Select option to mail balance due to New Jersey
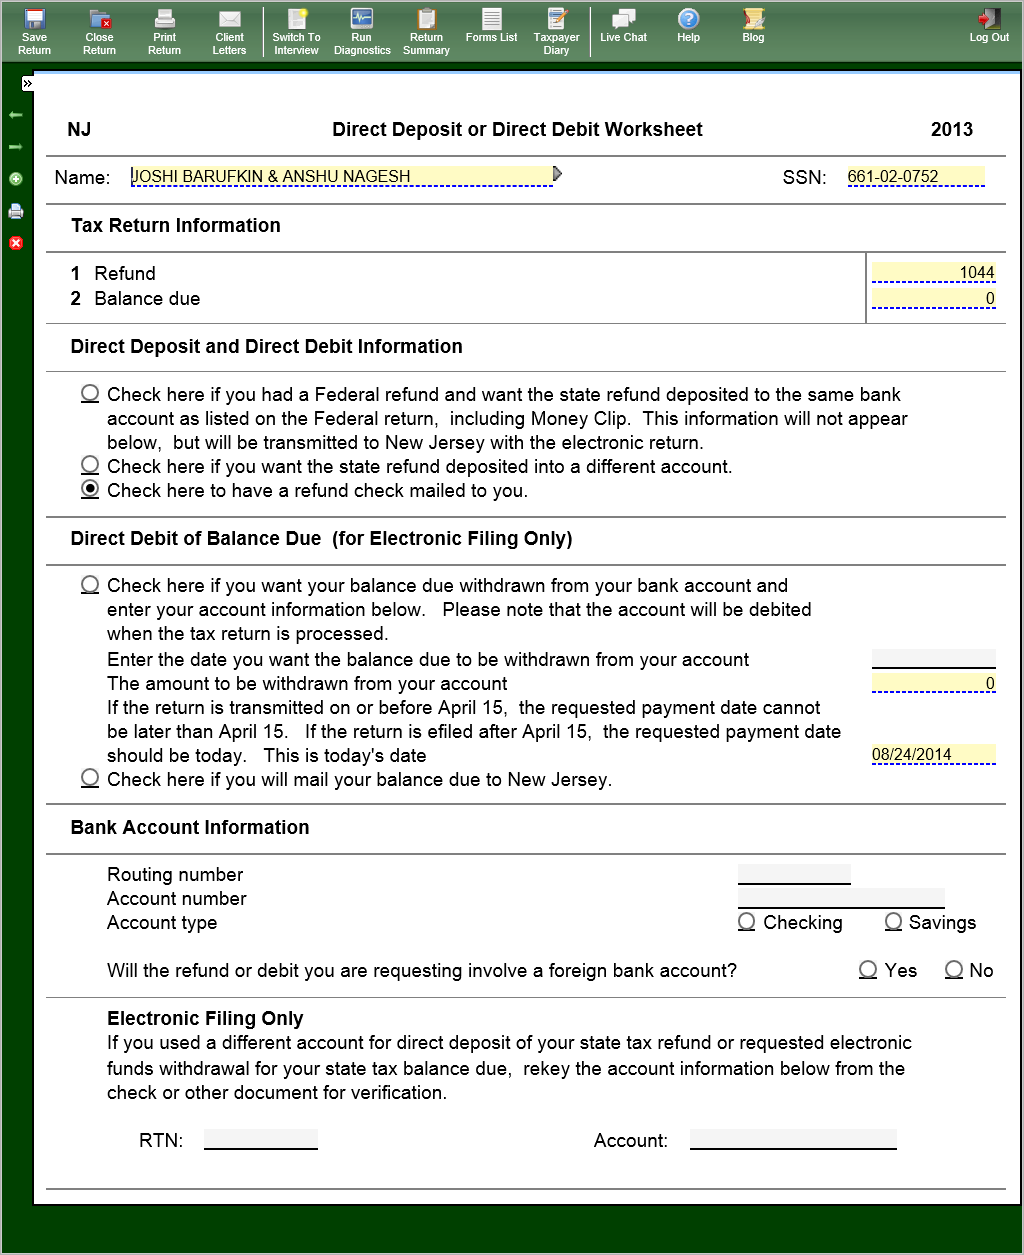This screenshot has height=1255, width=1024. click(90, 778)
